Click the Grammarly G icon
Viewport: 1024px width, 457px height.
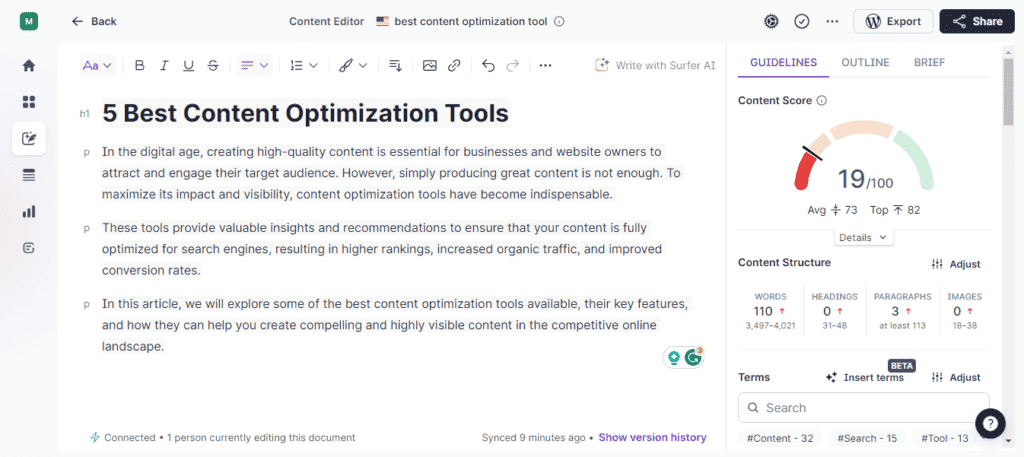pyautogui.click(x=693, y=357)
